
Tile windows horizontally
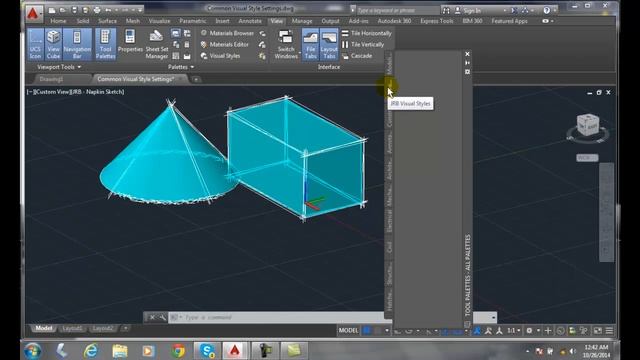point(367,33)
